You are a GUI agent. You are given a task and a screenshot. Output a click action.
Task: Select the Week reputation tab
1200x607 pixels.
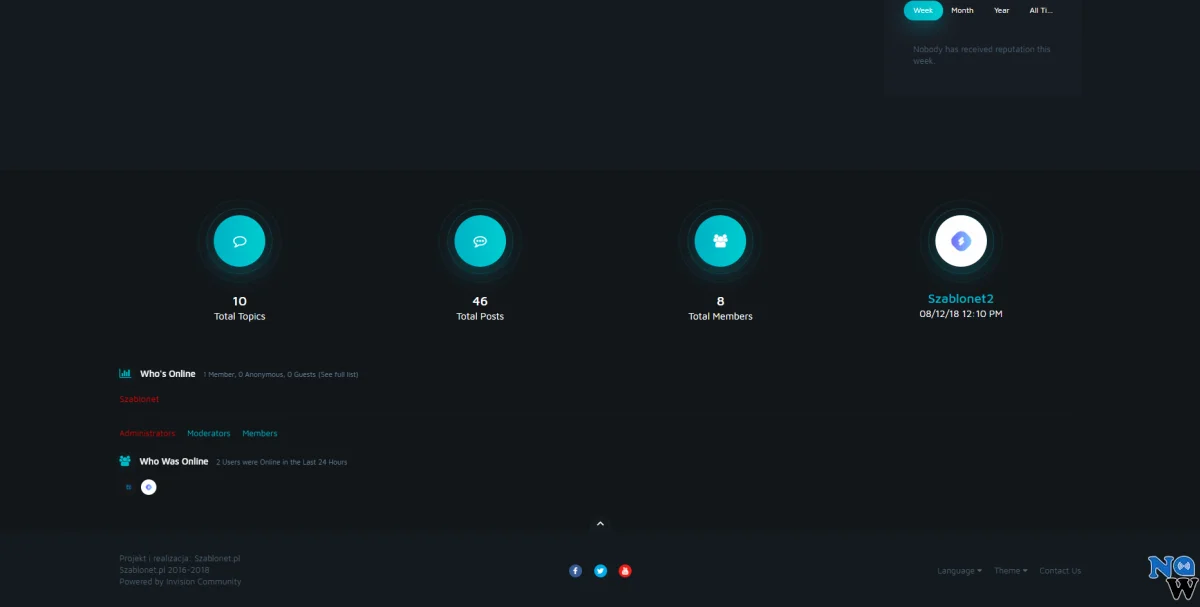[923, 10]
